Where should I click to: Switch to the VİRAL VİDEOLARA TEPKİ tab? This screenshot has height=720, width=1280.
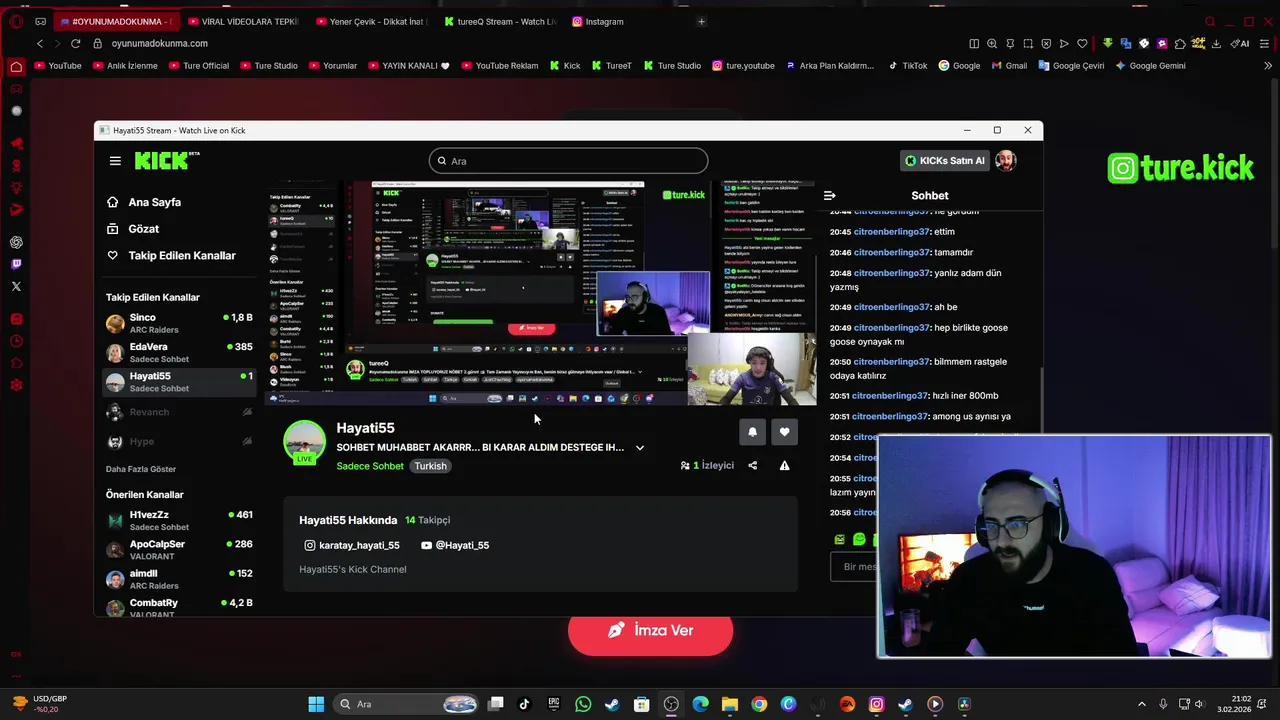[241, 21]
